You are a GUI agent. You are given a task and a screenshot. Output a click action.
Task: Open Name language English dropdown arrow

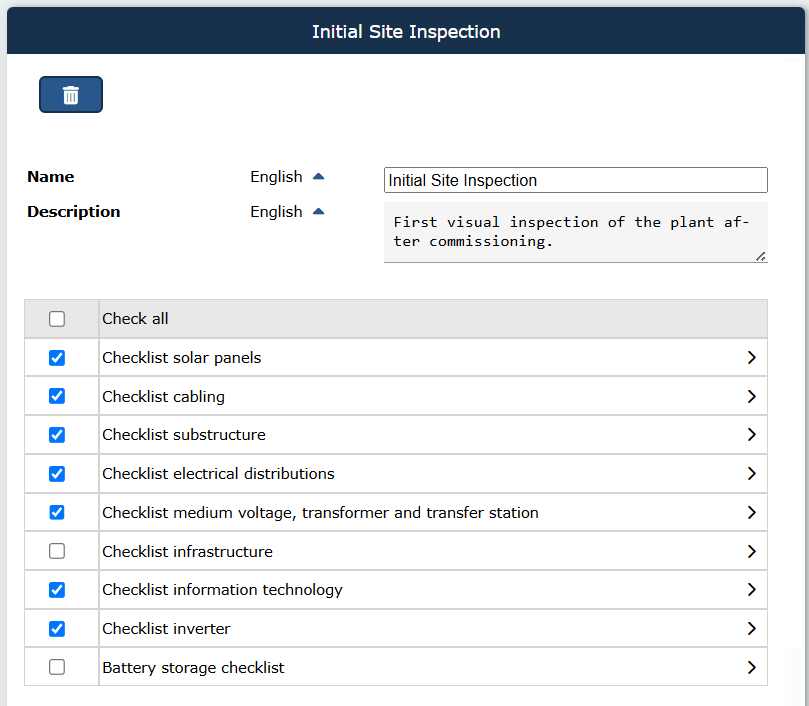318,176
